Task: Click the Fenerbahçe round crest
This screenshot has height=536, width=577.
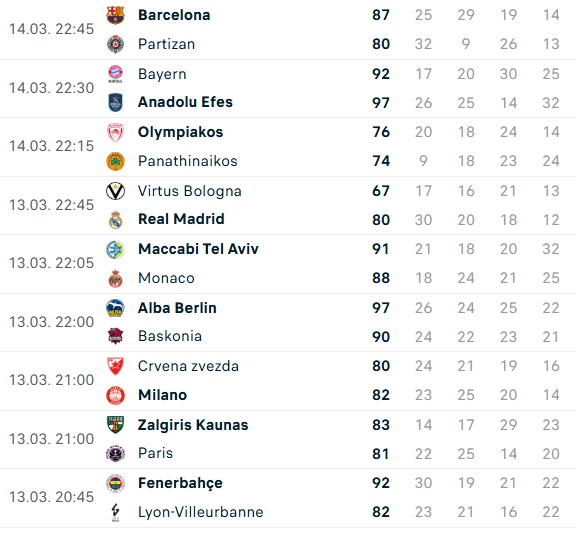Action: [115, 483]
